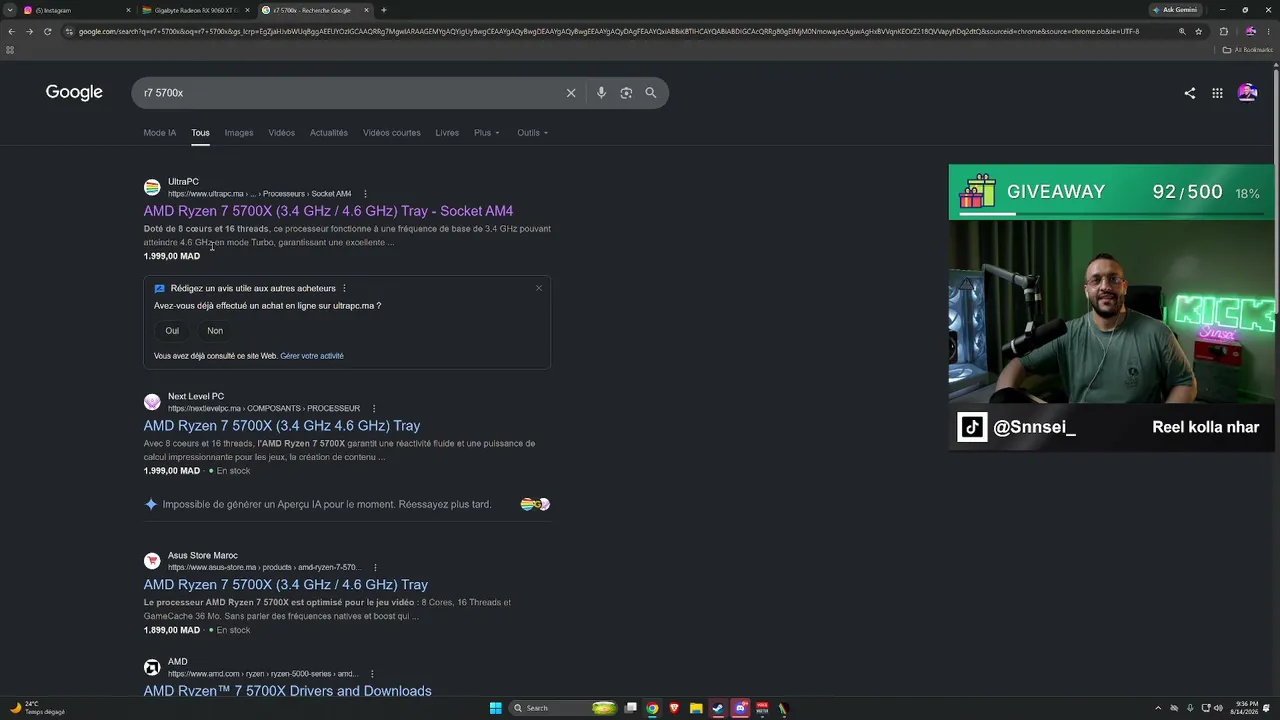Viewport: 1280px width, 720px height.
Task: Open the Windows Start menu
Action: pos(495,708)
